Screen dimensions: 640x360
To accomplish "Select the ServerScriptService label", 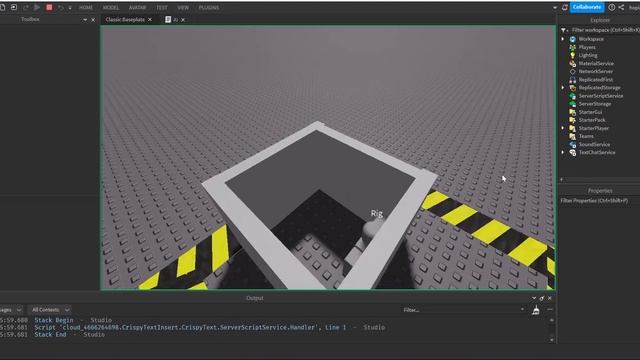I will click(x=601, y=96).
